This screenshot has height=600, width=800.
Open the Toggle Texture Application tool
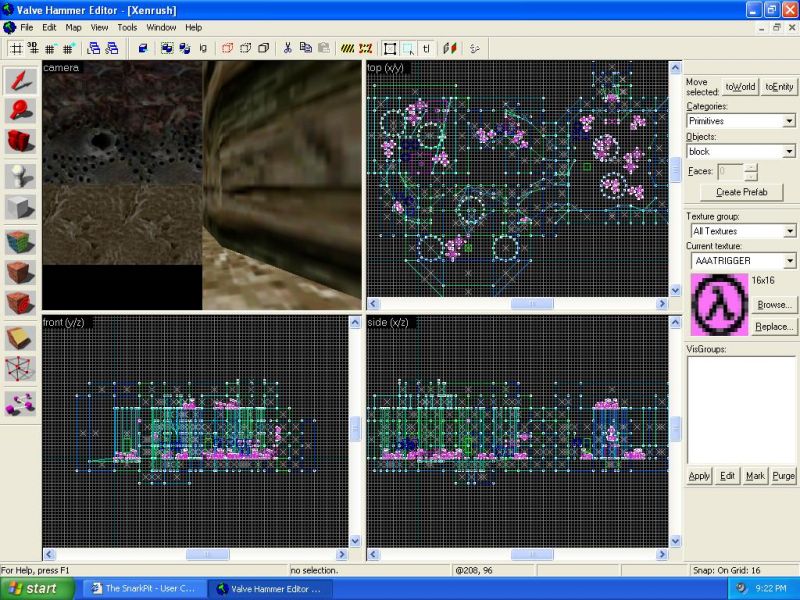(x=21, y=243)
